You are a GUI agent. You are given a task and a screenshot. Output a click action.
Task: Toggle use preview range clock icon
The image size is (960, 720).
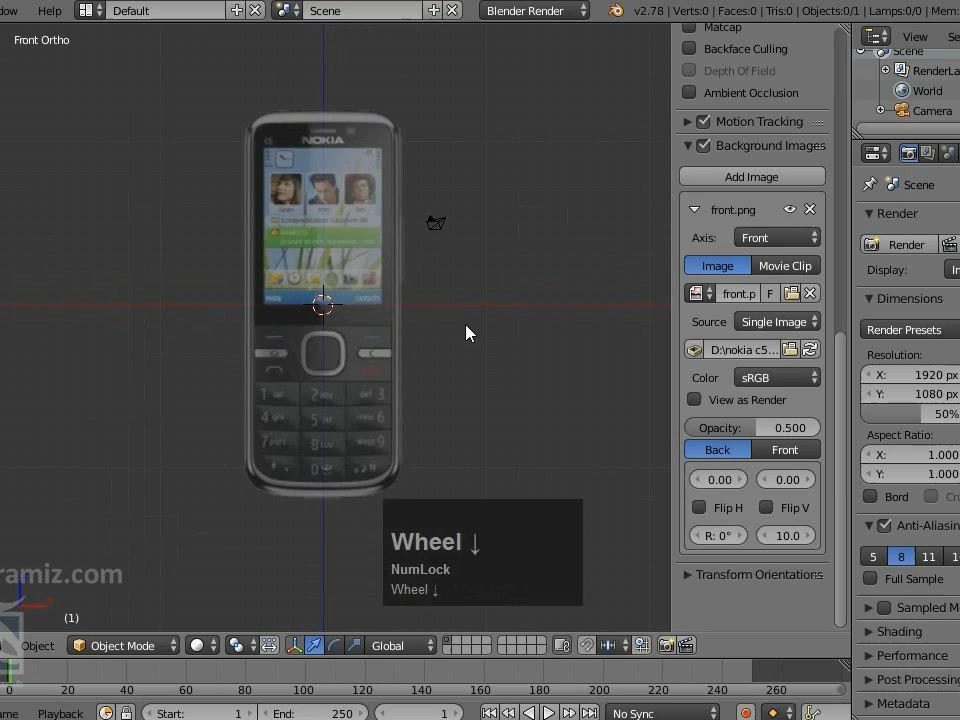coord(105,713)
